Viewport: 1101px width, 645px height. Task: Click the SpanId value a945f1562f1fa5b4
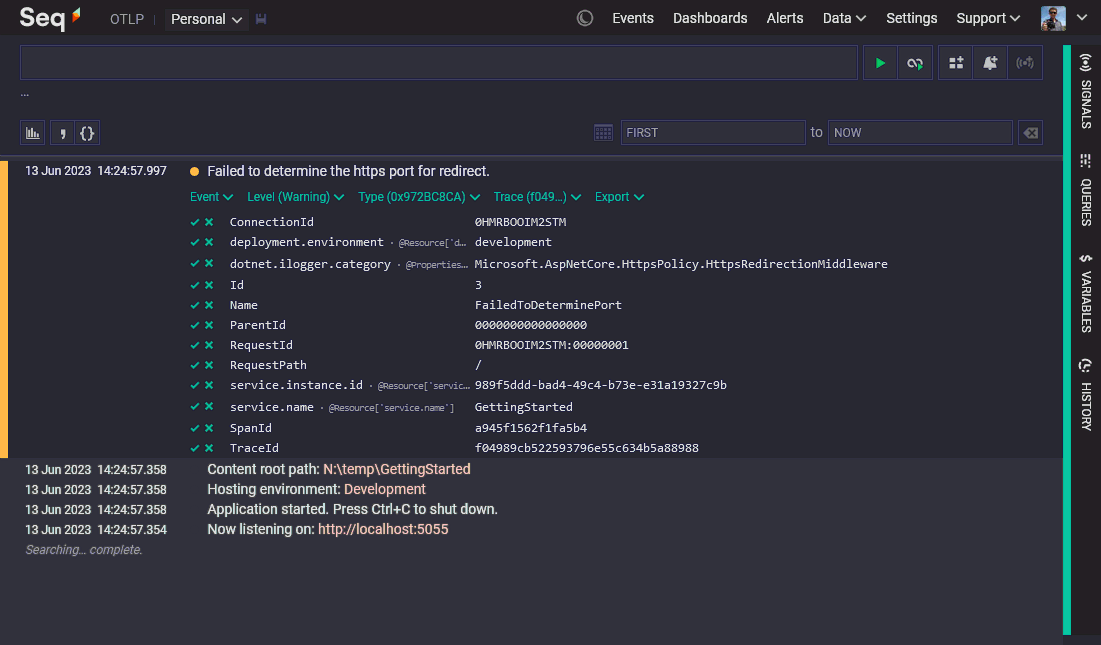click(x=530, y=428)
